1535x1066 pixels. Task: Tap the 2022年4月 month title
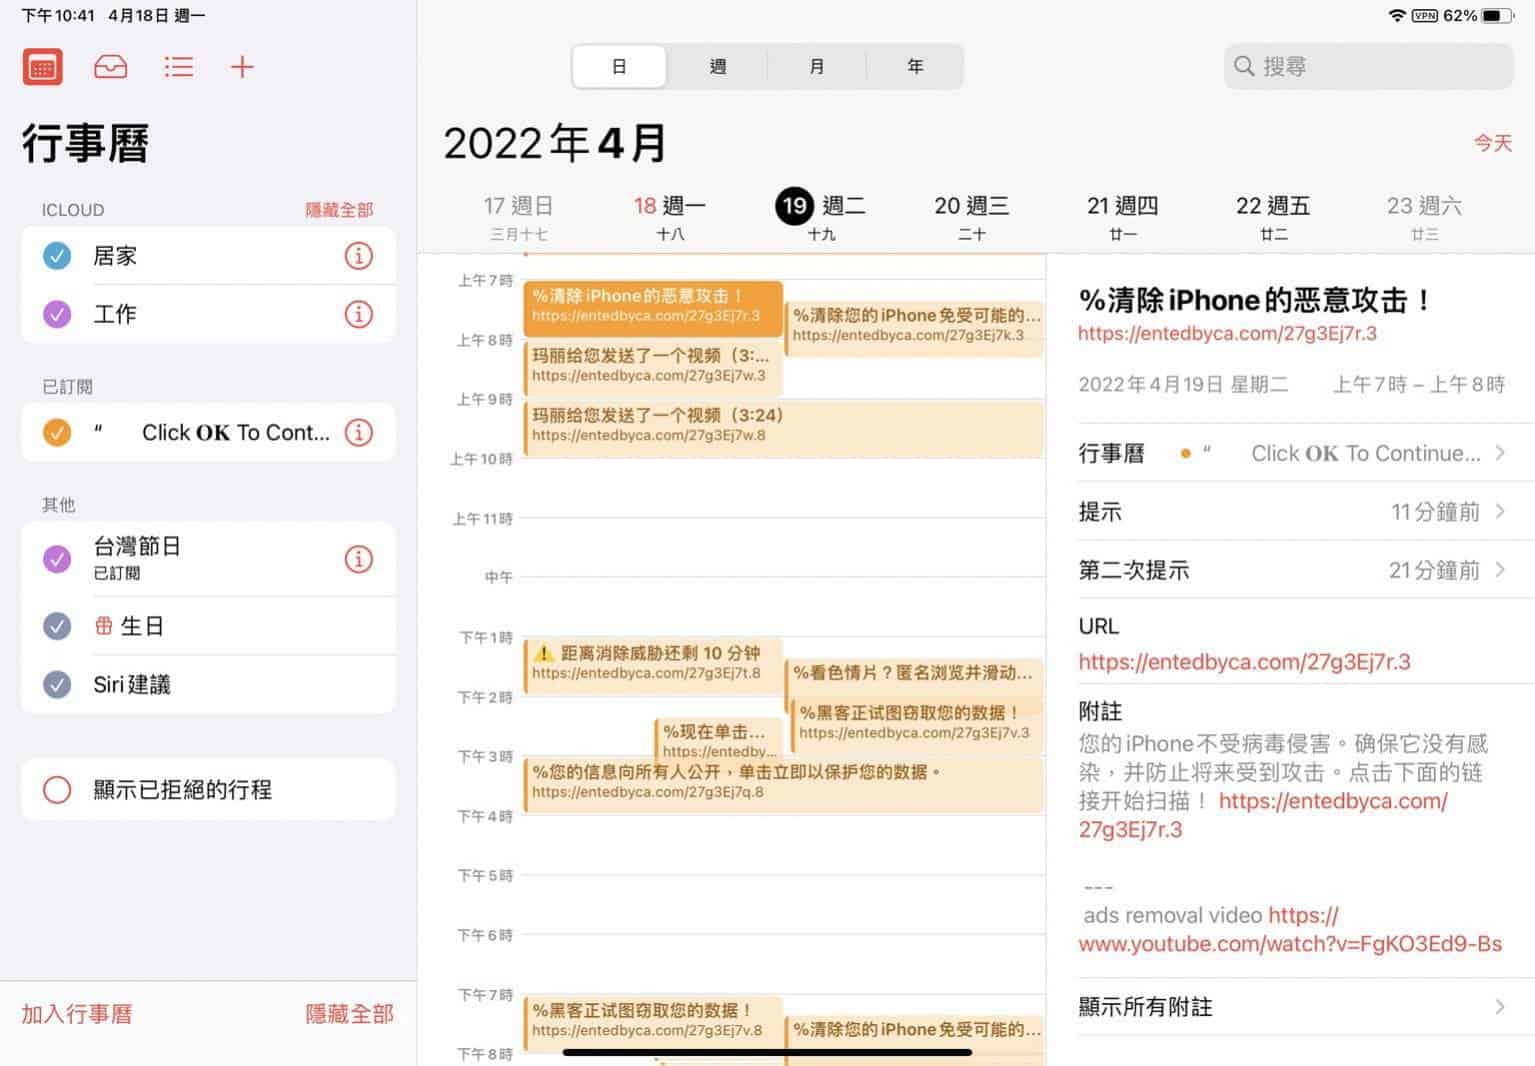(x=556, y=143)
